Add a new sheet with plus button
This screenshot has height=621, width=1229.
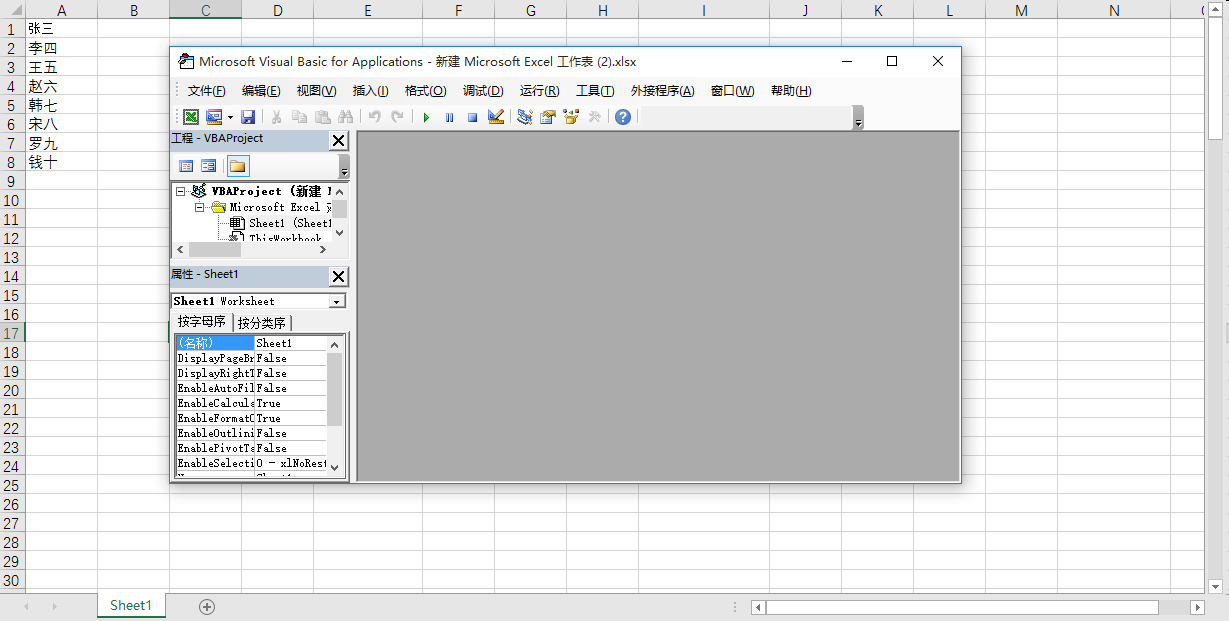coord(207,606)
